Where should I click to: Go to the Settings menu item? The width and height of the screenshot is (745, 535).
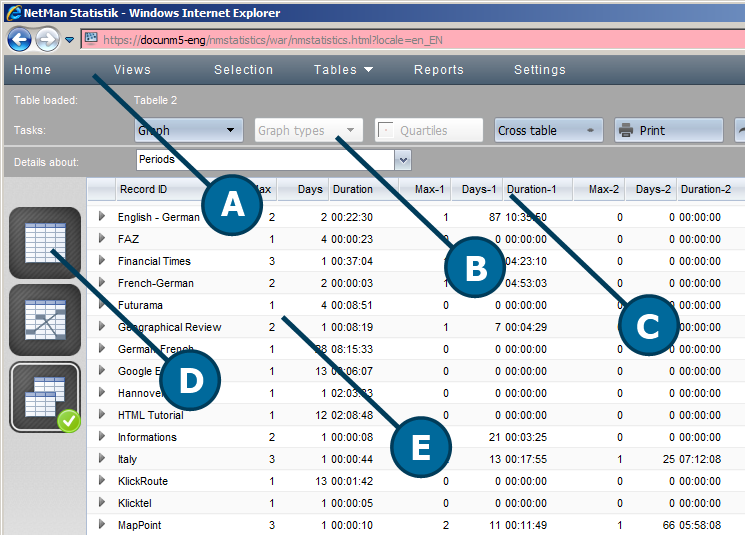tap(540, 70)
